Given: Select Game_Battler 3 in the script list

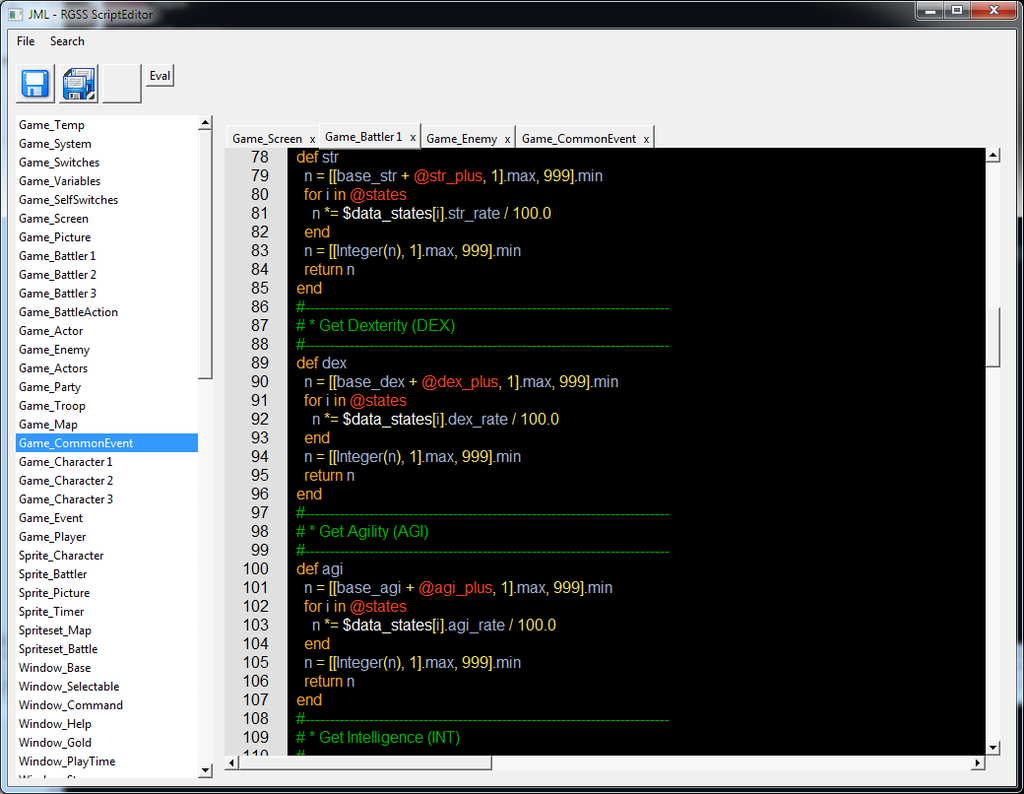Looking at the screenshot, I should click(x=106, y=293).
